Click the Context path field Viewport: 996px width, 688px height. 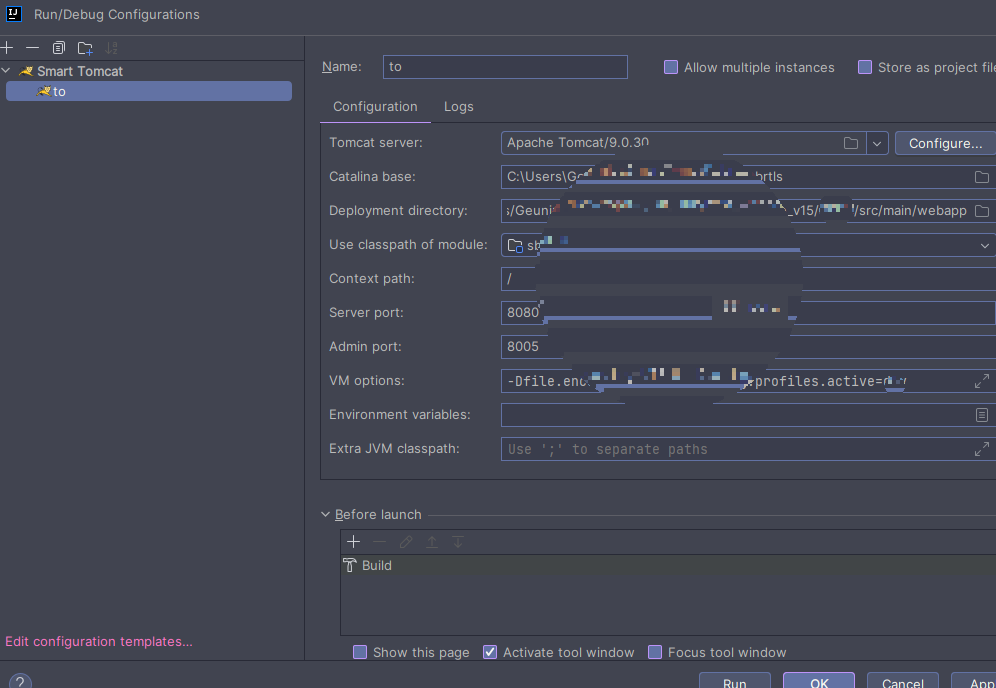[x=748, y=279]
